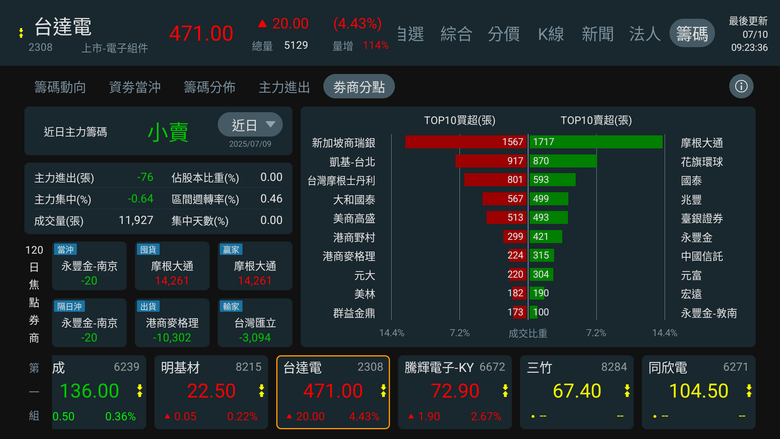Select the 台達電 2308 stock card
The width and height of the screenshot is (780, 439).
tap(333, 392)
